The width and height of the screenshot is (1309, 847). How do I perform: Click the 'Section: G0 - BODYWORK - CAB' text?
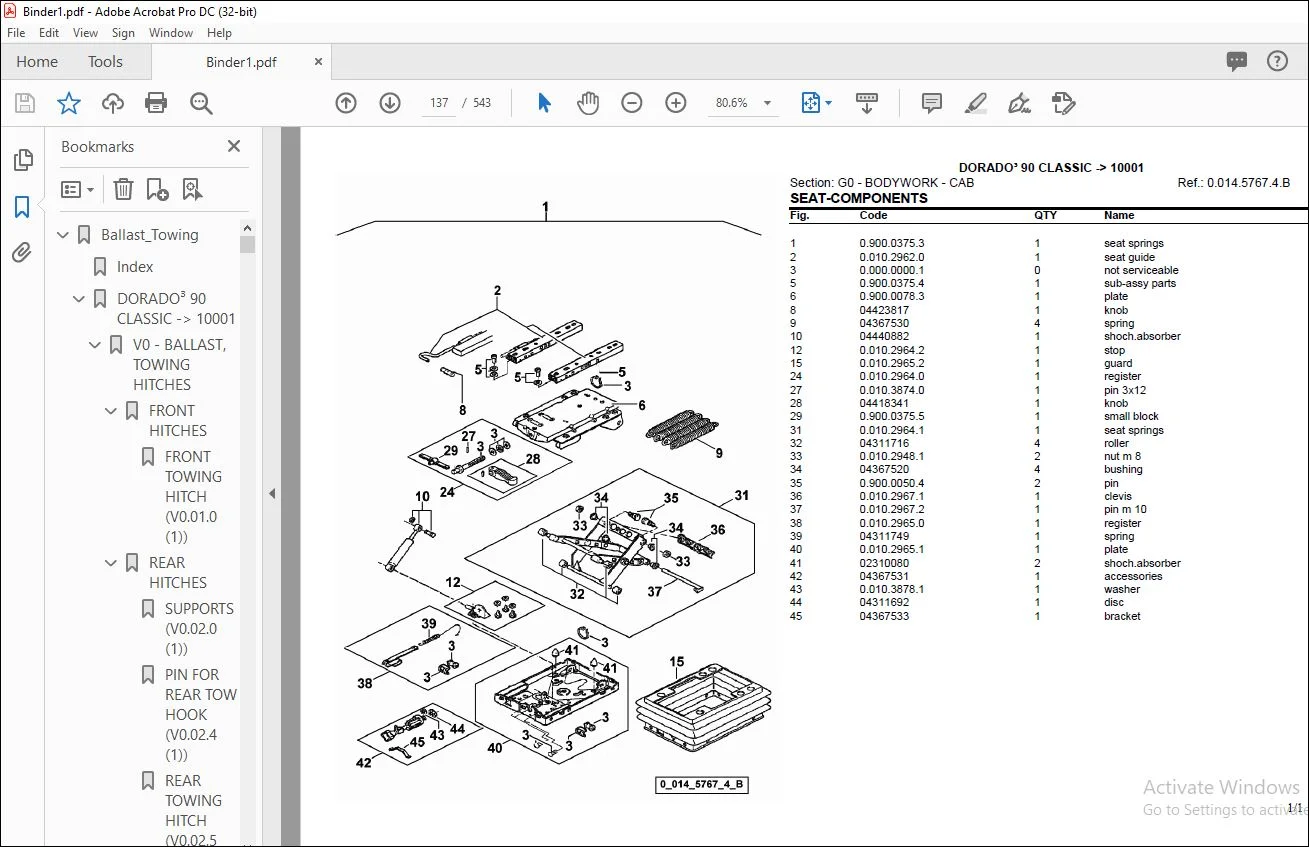pyautogui.click(x=882, y=183)
